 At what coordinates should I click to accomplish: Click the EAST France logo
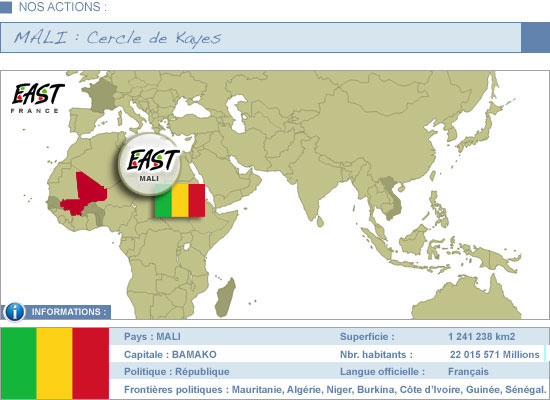(x=37, y=98)
